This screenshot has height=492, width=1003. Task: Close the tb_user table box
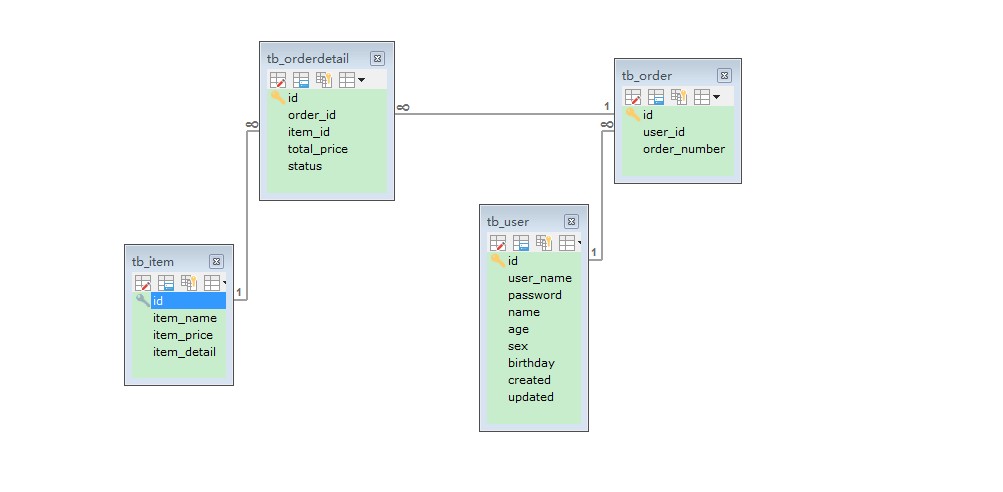571,222
